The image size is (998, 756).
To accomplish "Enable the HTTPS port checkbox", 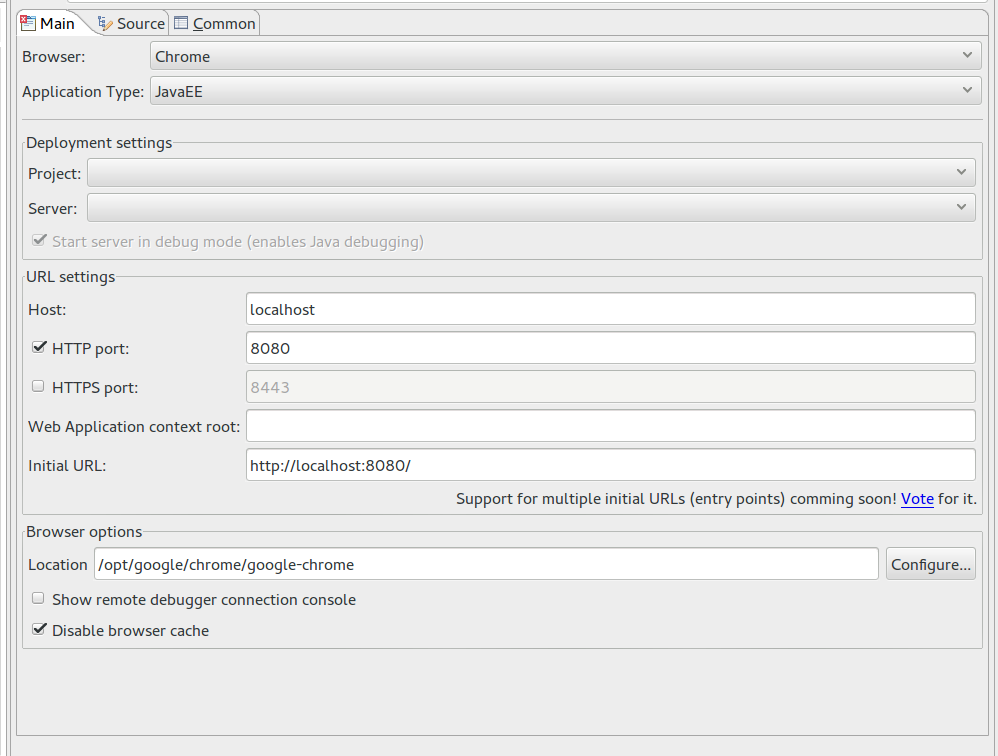I will (38, 386).
